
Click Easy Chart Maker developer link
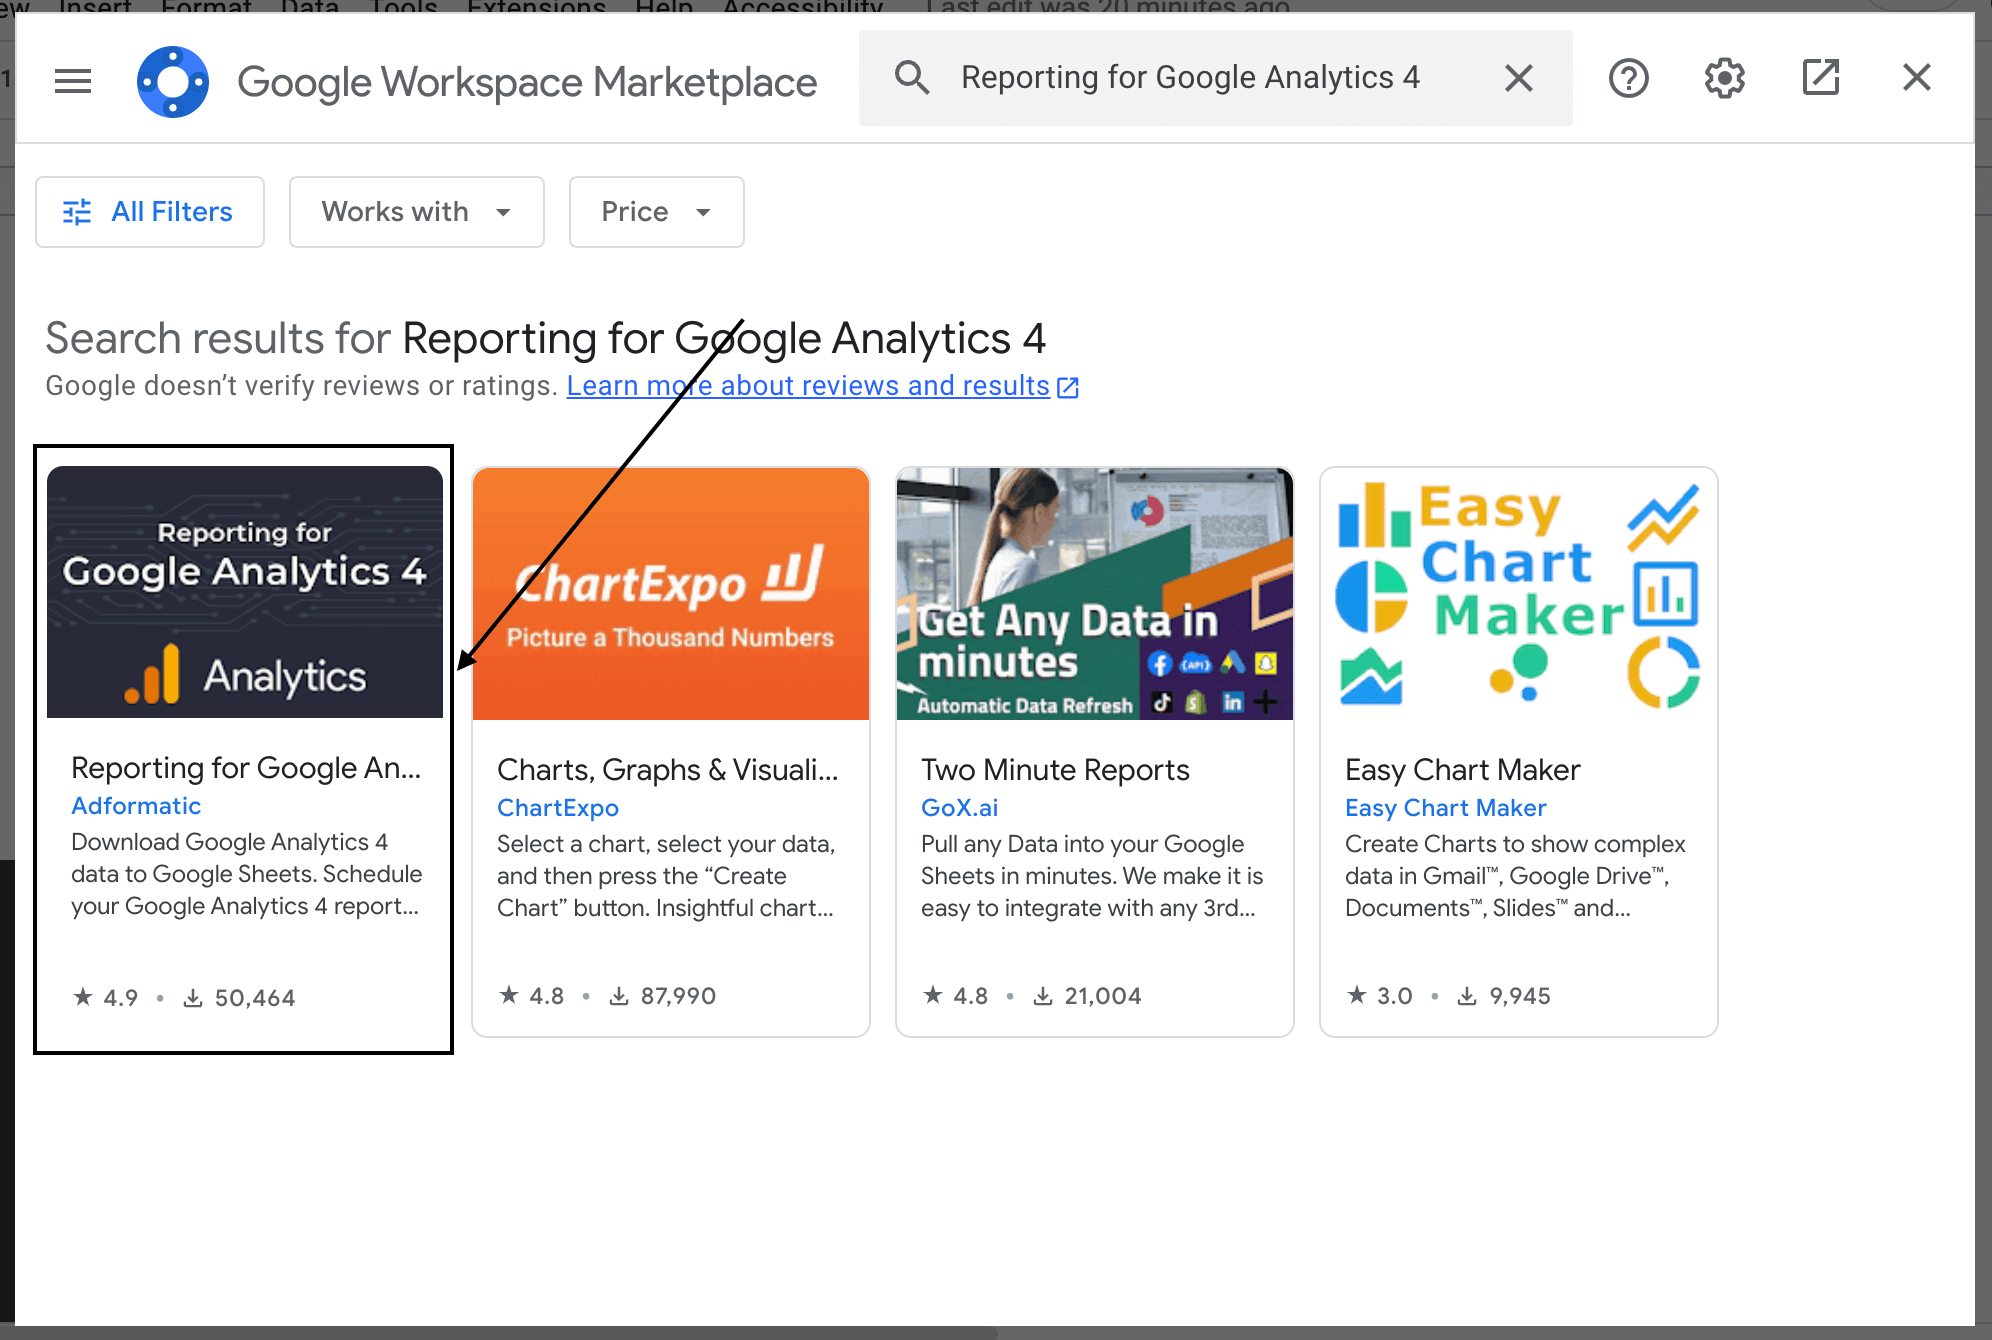(x=1446, y=808)
